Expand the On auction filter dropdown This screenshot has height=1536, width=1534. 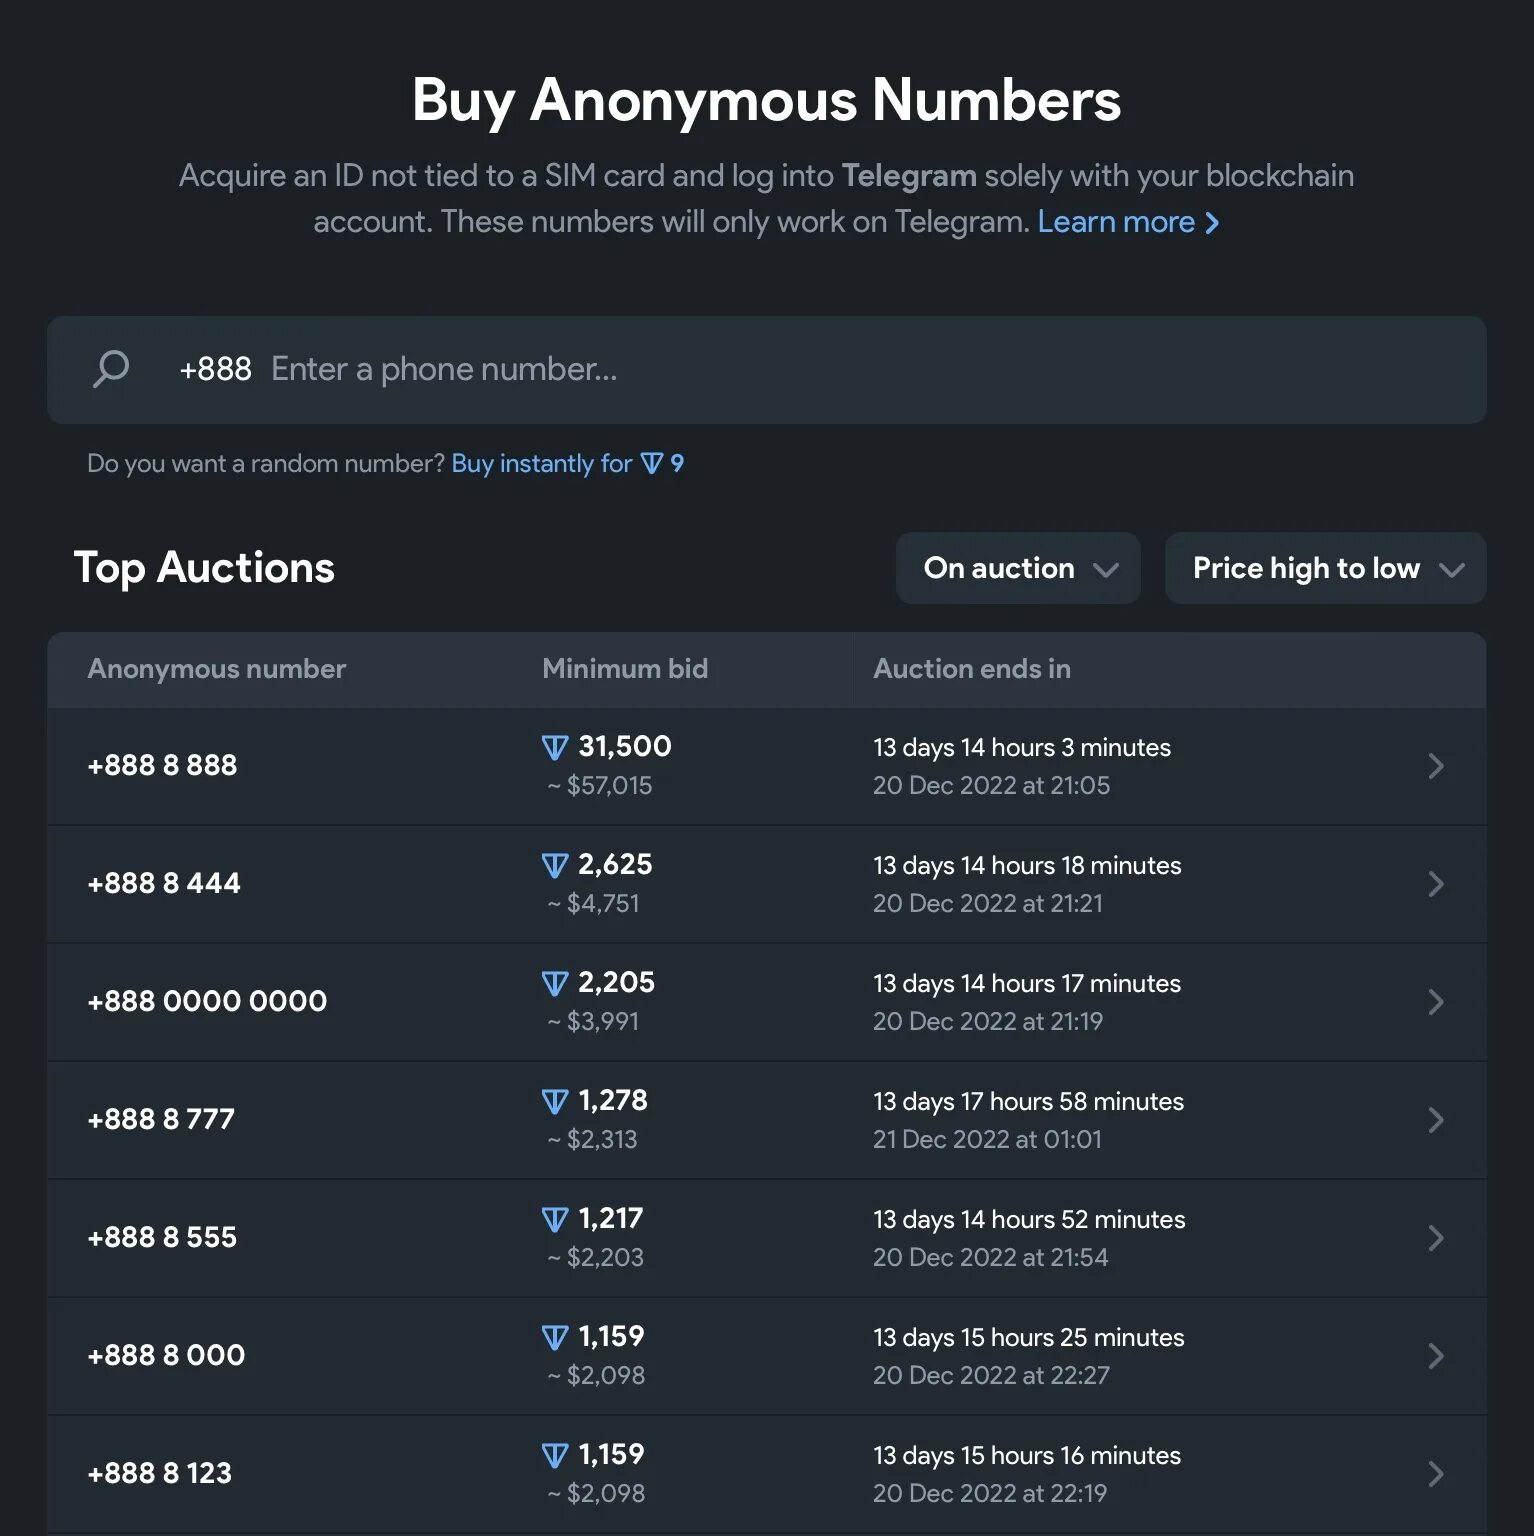coord(1018,568)
